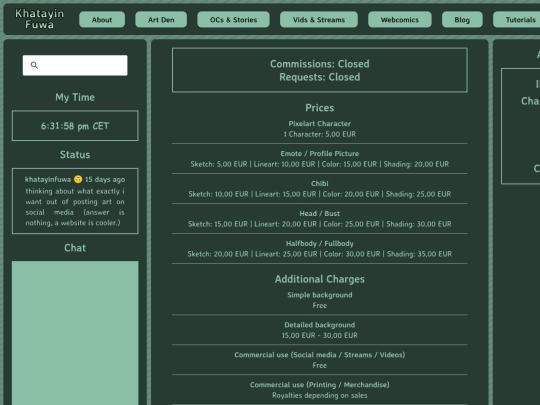
Task: Click 'Commercial use (Social media / Streams / Videos)'
Action: coord(320,355)
